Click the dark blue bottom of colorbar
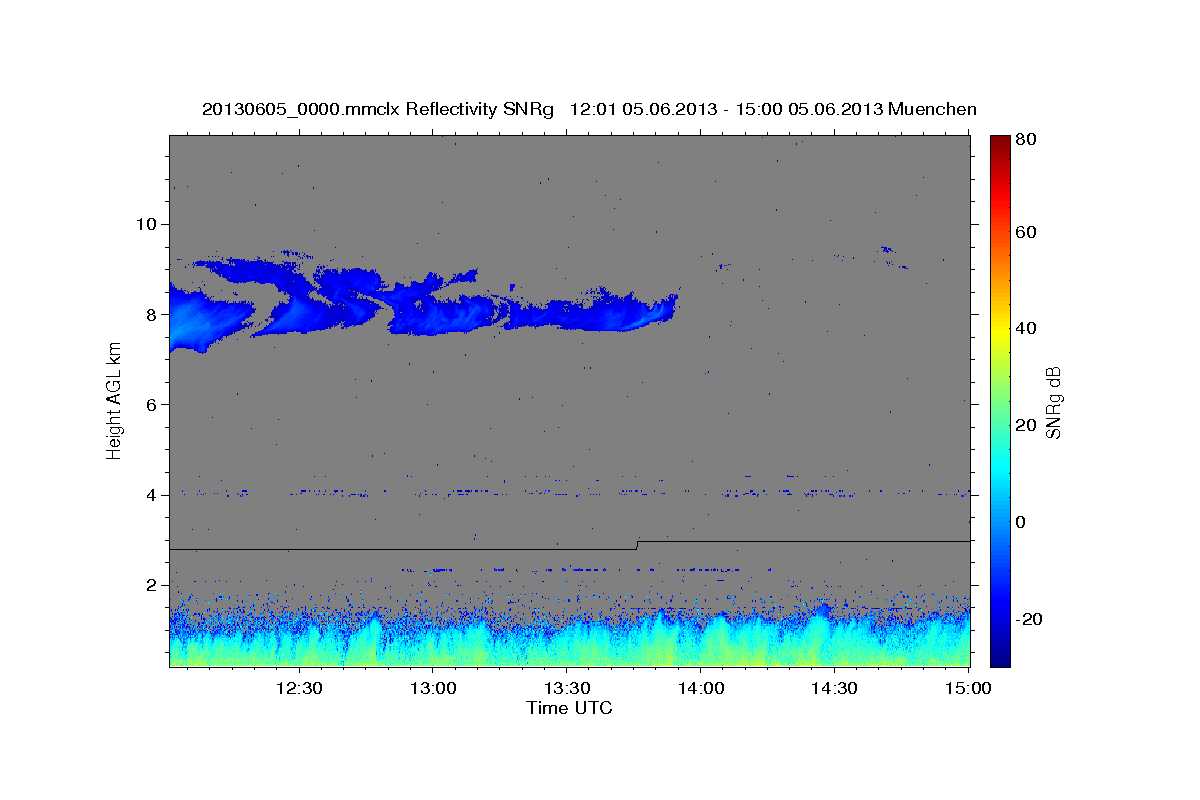Image resolution: width=1200 pixels, height=800 pixels. (x=1000, y=655)
